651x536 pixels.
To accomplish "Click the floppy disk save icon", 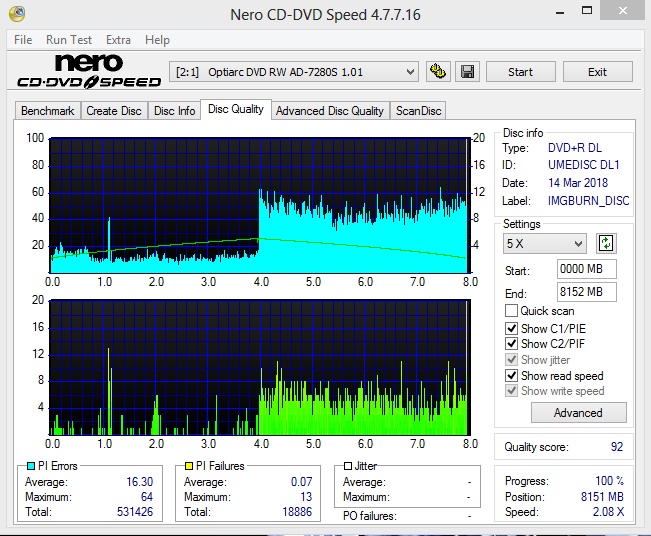I will pyautogui.click(x=467, y=72).
